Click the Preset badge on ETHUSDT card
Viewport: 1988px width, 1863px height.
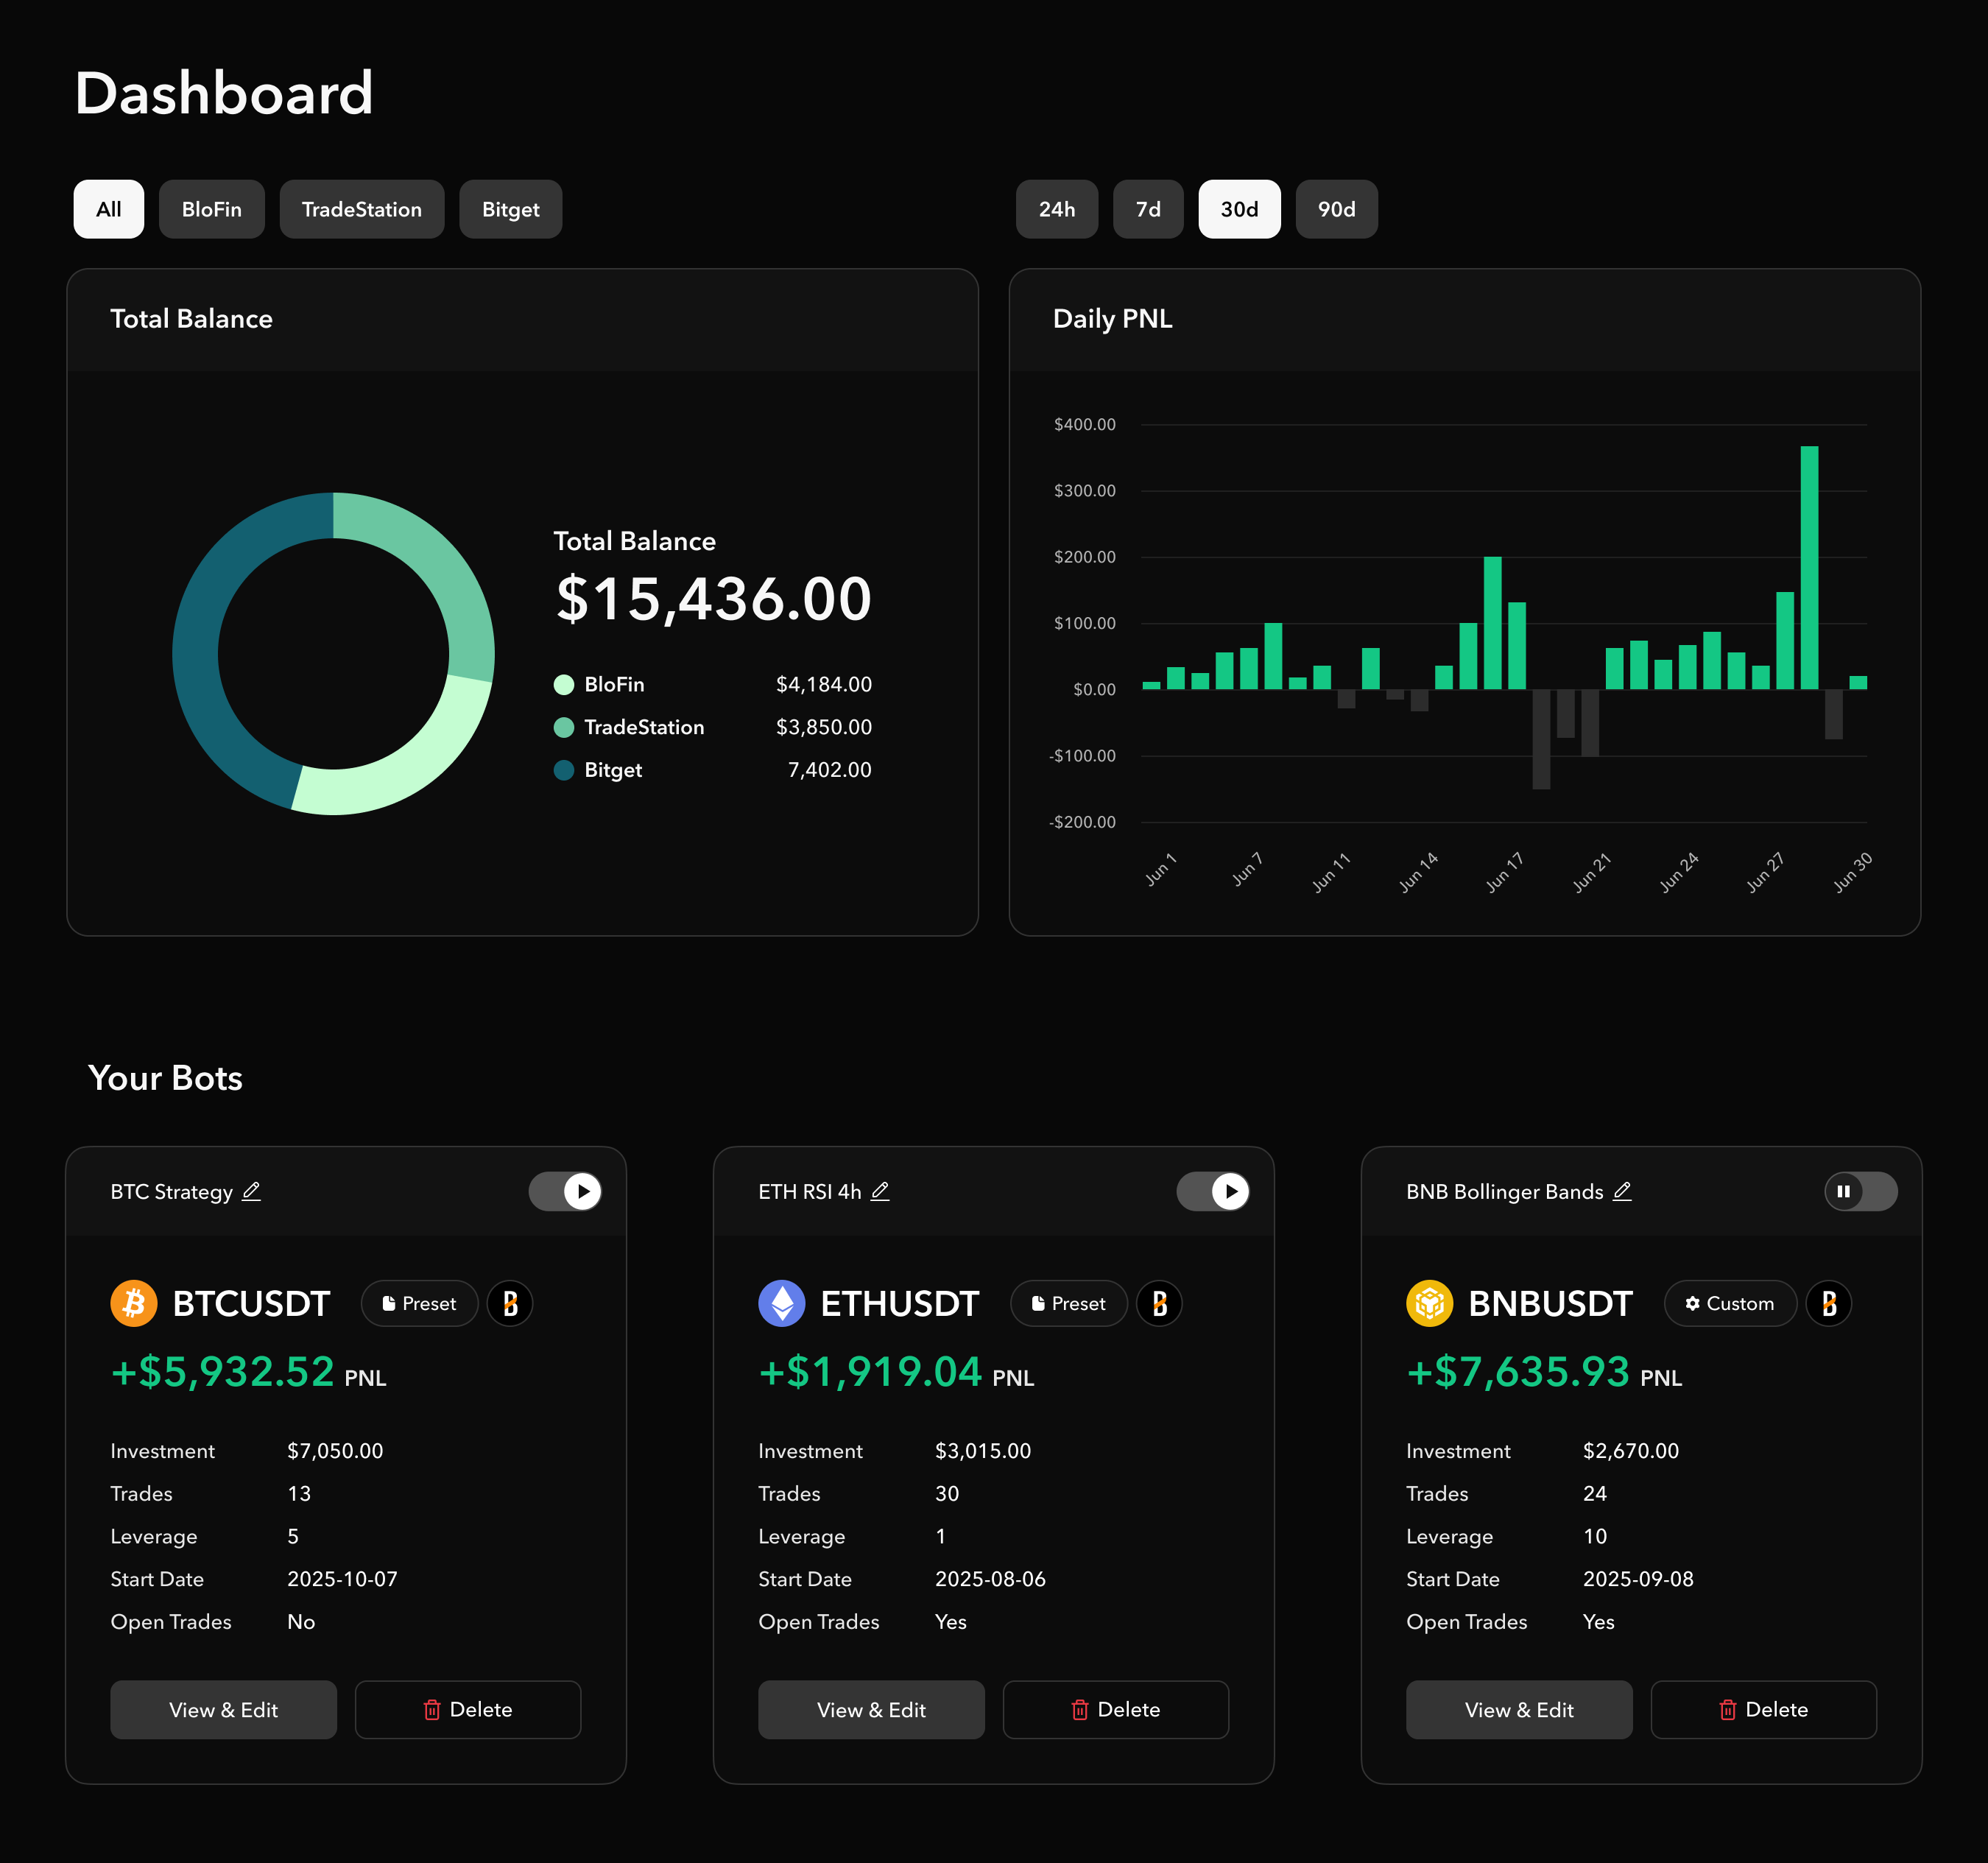(x=1068, y=1303)
